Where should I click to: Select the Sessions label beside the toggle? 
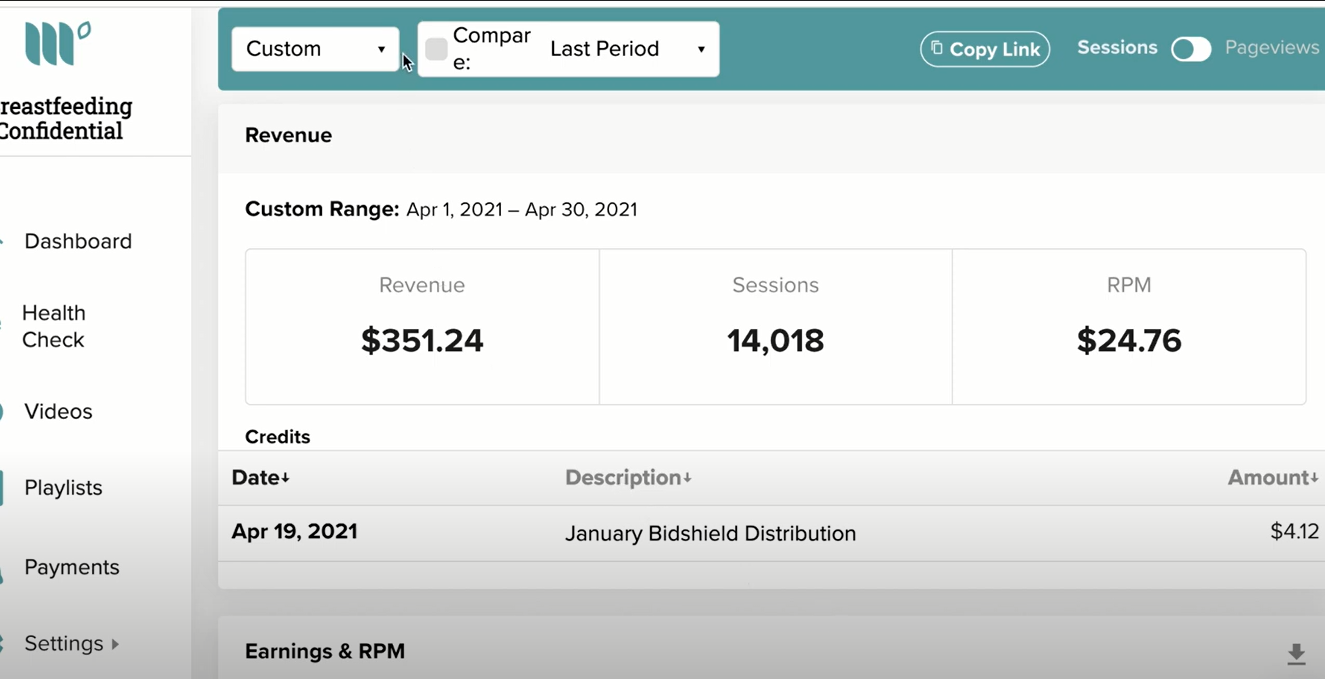tap(1117, 48)
